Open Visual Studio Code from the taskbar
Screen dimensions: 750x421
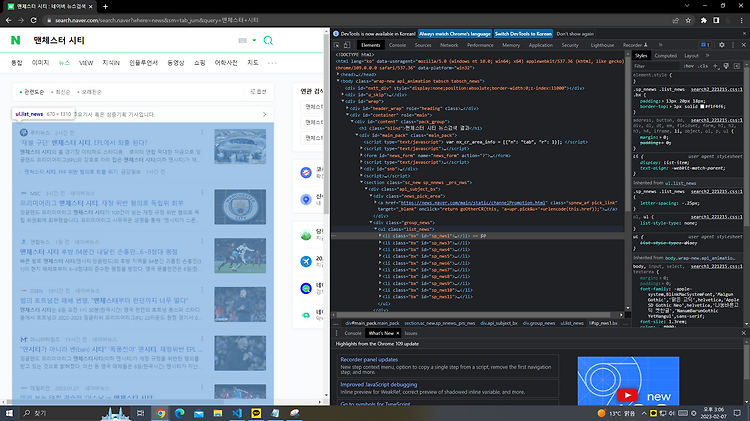point(237,413)
